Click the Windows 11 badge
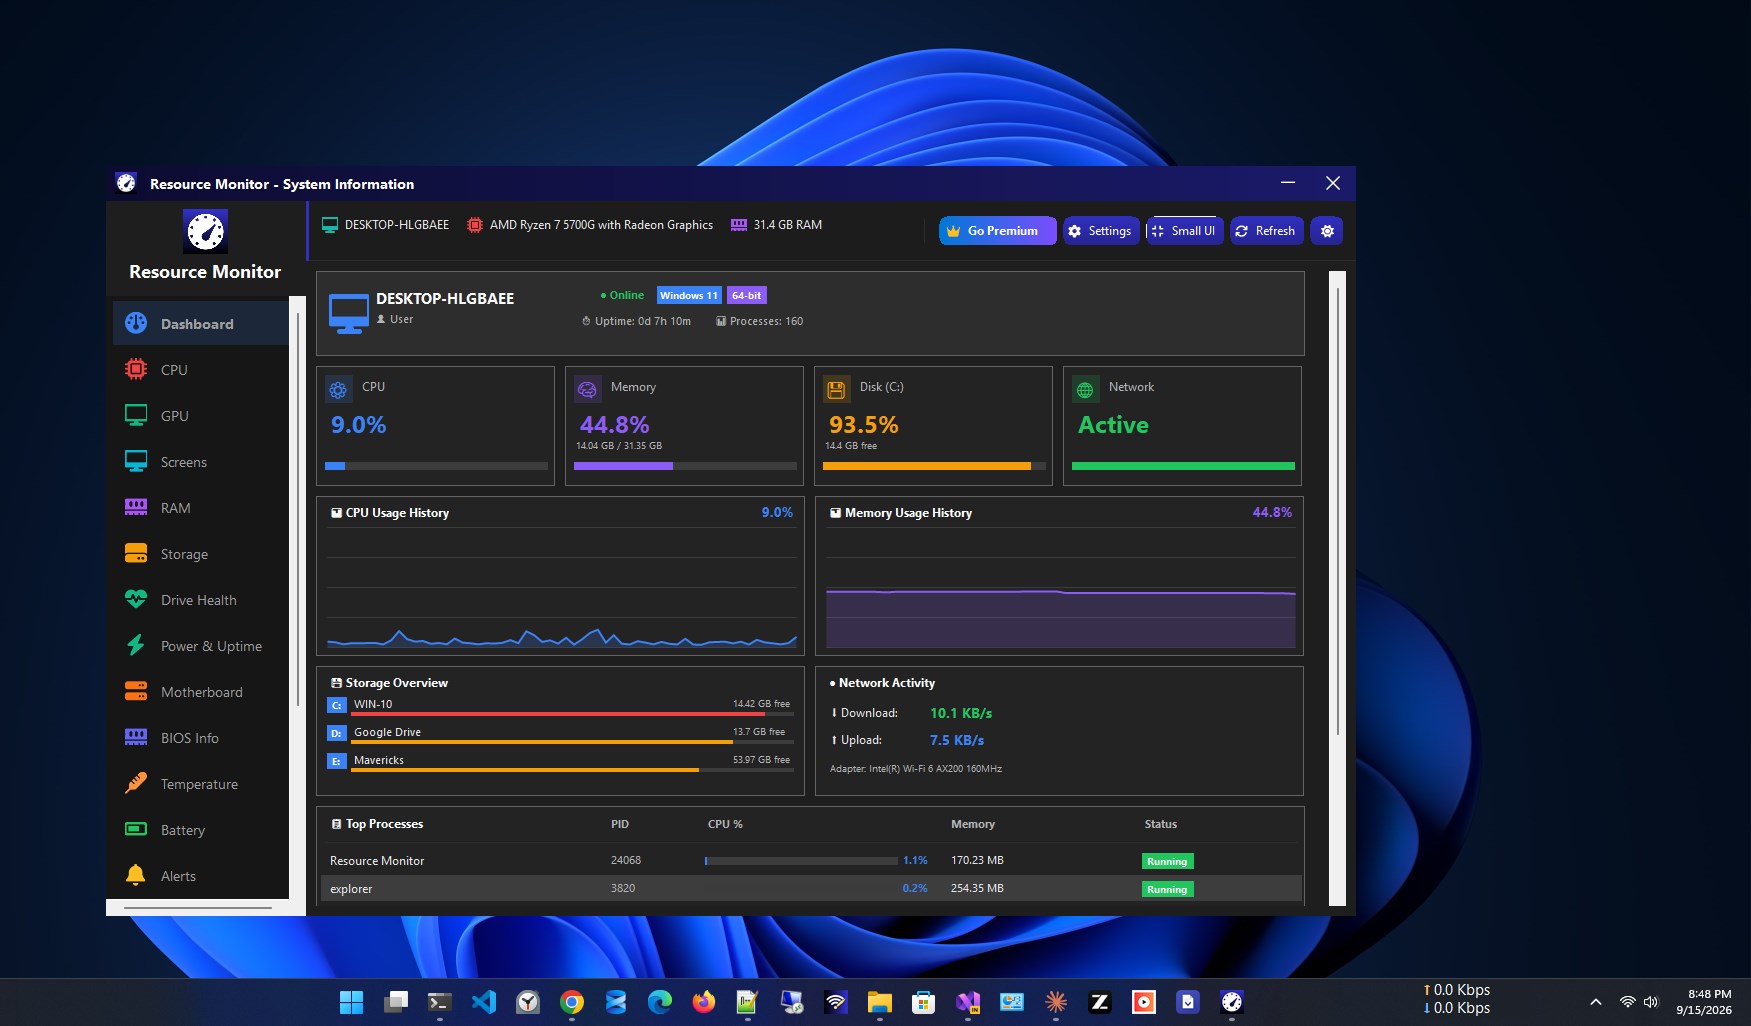Image resolution: width=1751 pixels, height=1026 pixels. pos(689,295)
